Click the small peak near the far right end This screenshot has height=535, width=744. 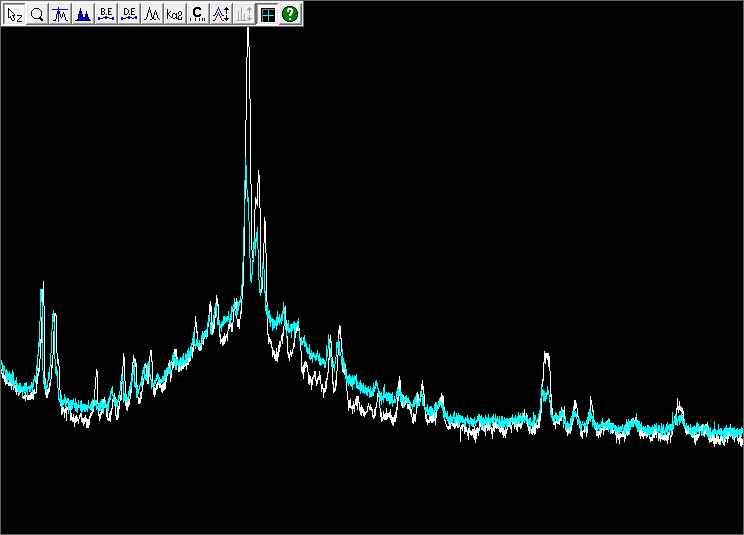[x=679, y=403]
